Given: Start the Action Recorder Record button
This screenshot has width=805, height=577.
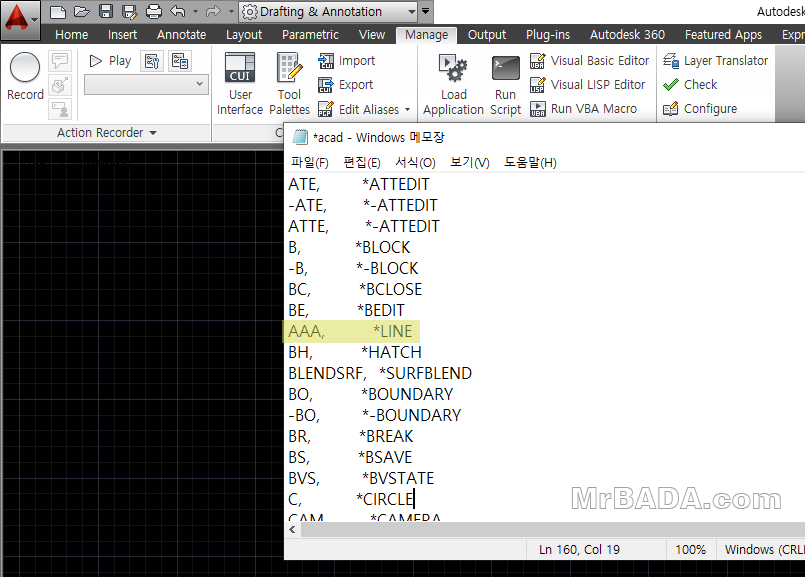Looking at the screenshot, I should pos(25,76).
